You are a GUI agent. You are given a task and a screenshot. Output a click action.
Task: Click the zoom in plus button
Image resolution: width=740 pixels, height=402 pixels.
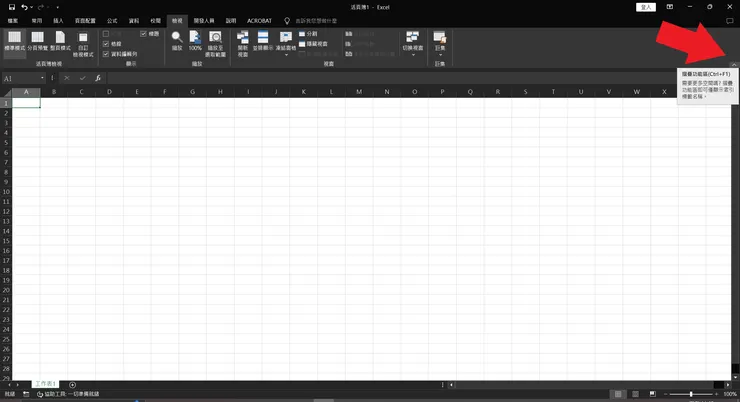716,394
